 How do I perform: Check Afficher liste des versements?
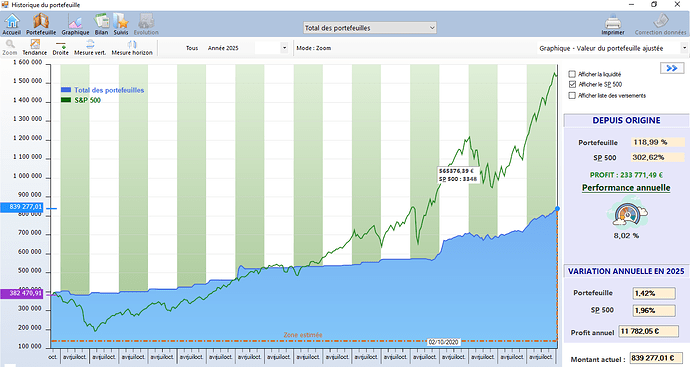572,95
